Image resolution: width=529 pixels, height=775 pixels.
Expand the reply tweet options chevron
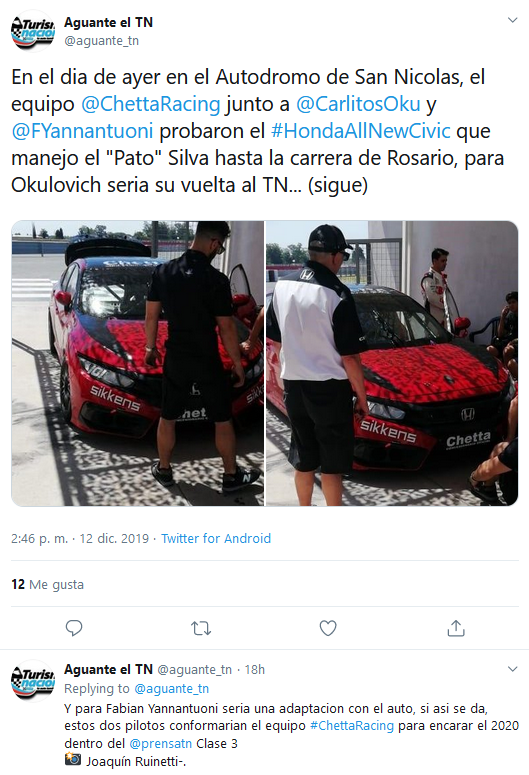513,669
